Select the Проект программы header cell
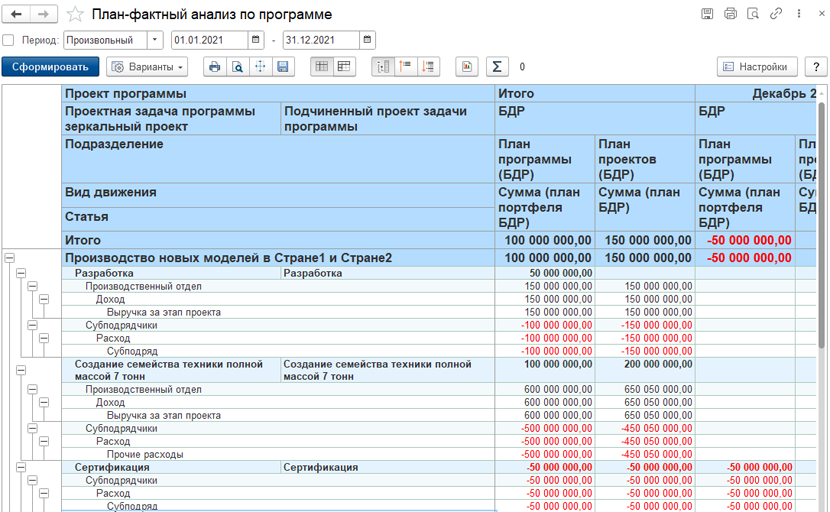This screenshot has height=512, width=830. (x=278, y=94)
